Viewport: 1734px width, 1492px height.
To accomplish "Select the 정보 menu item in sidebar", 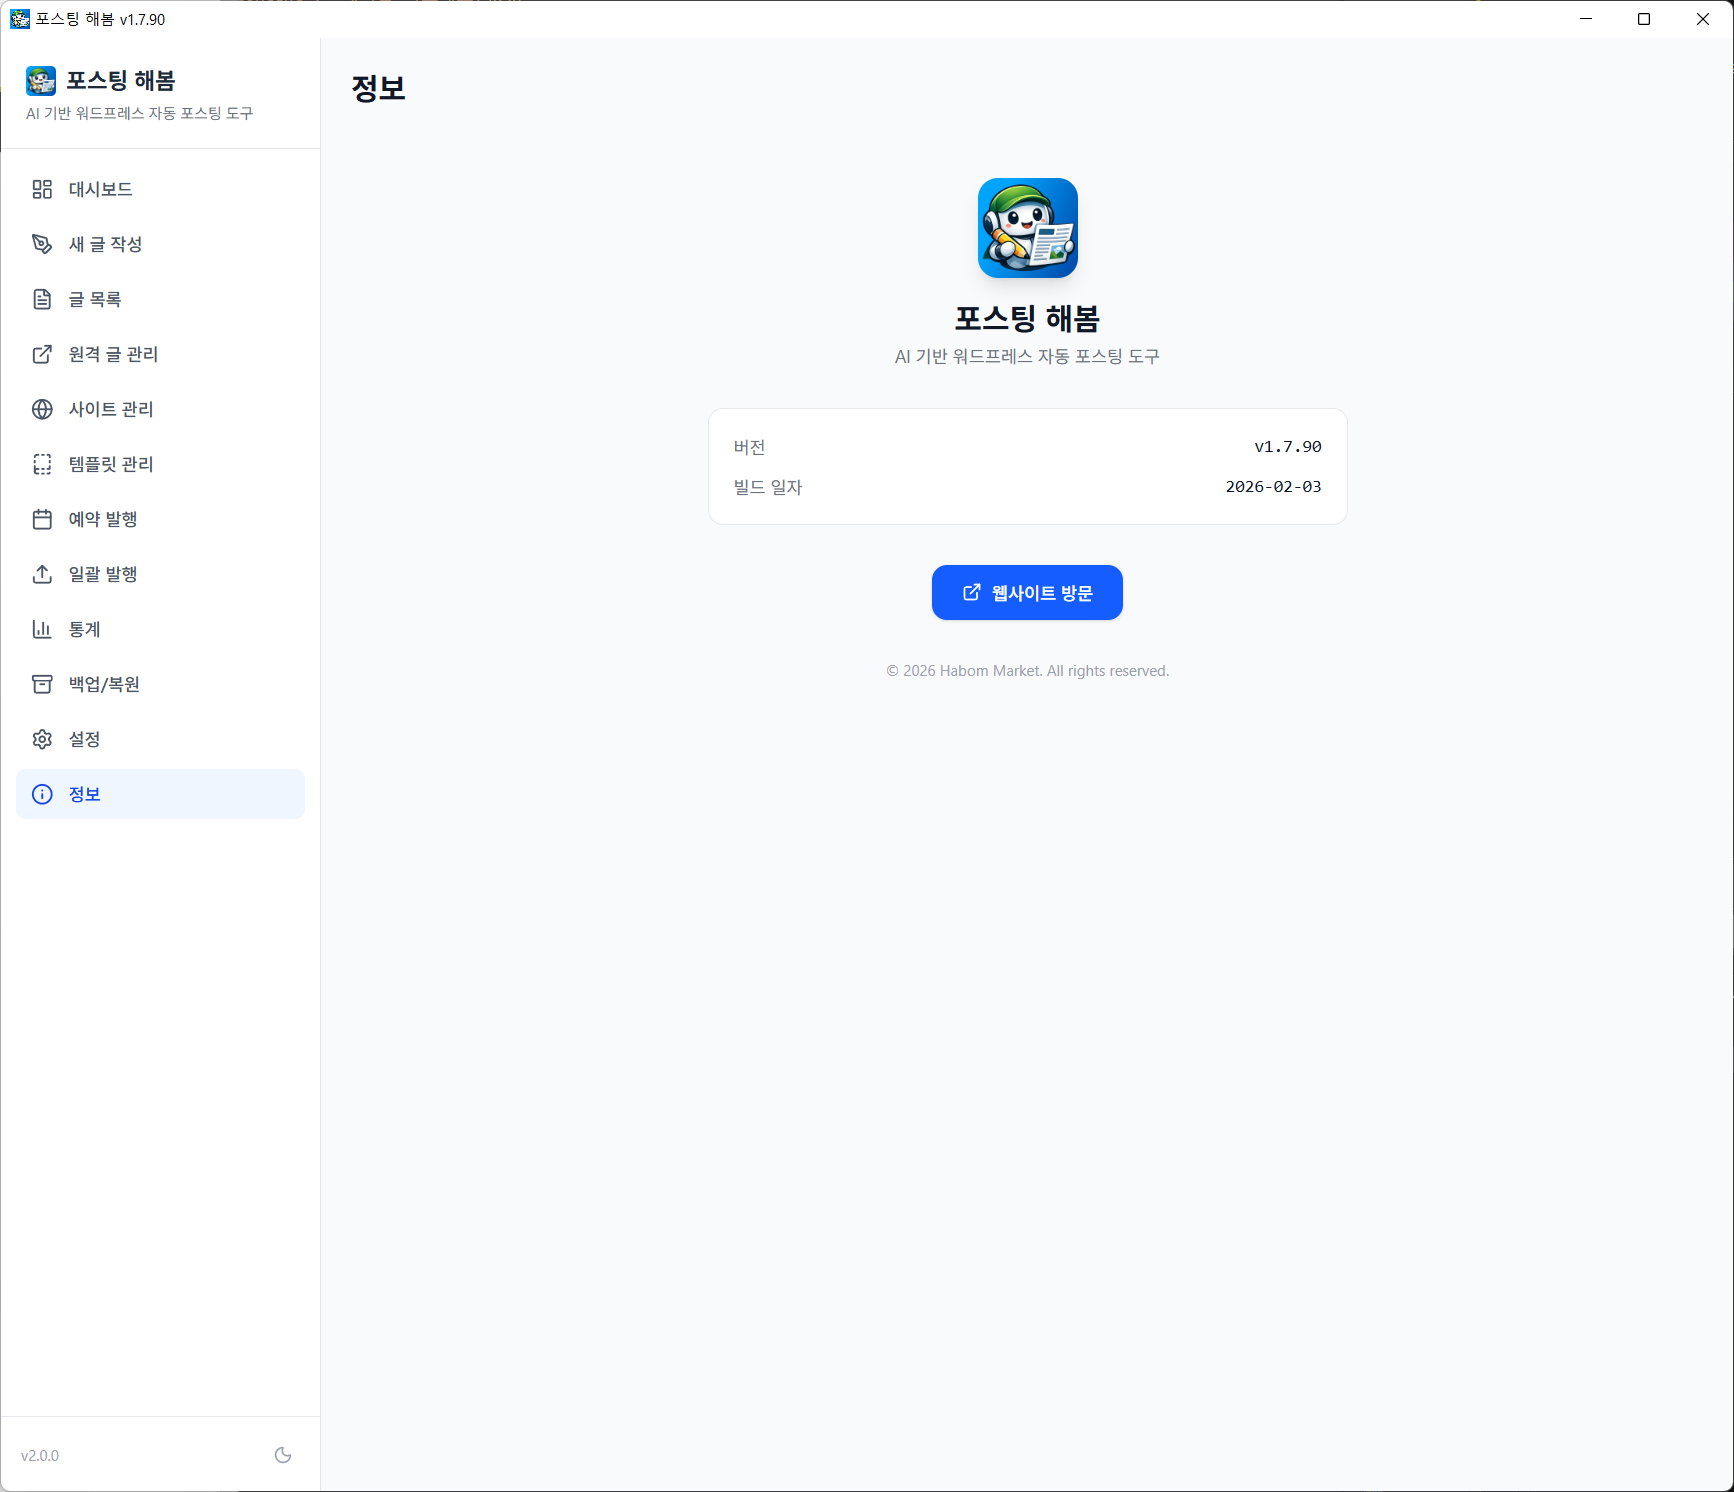I will pyautogui.click(x=160, y=794).
